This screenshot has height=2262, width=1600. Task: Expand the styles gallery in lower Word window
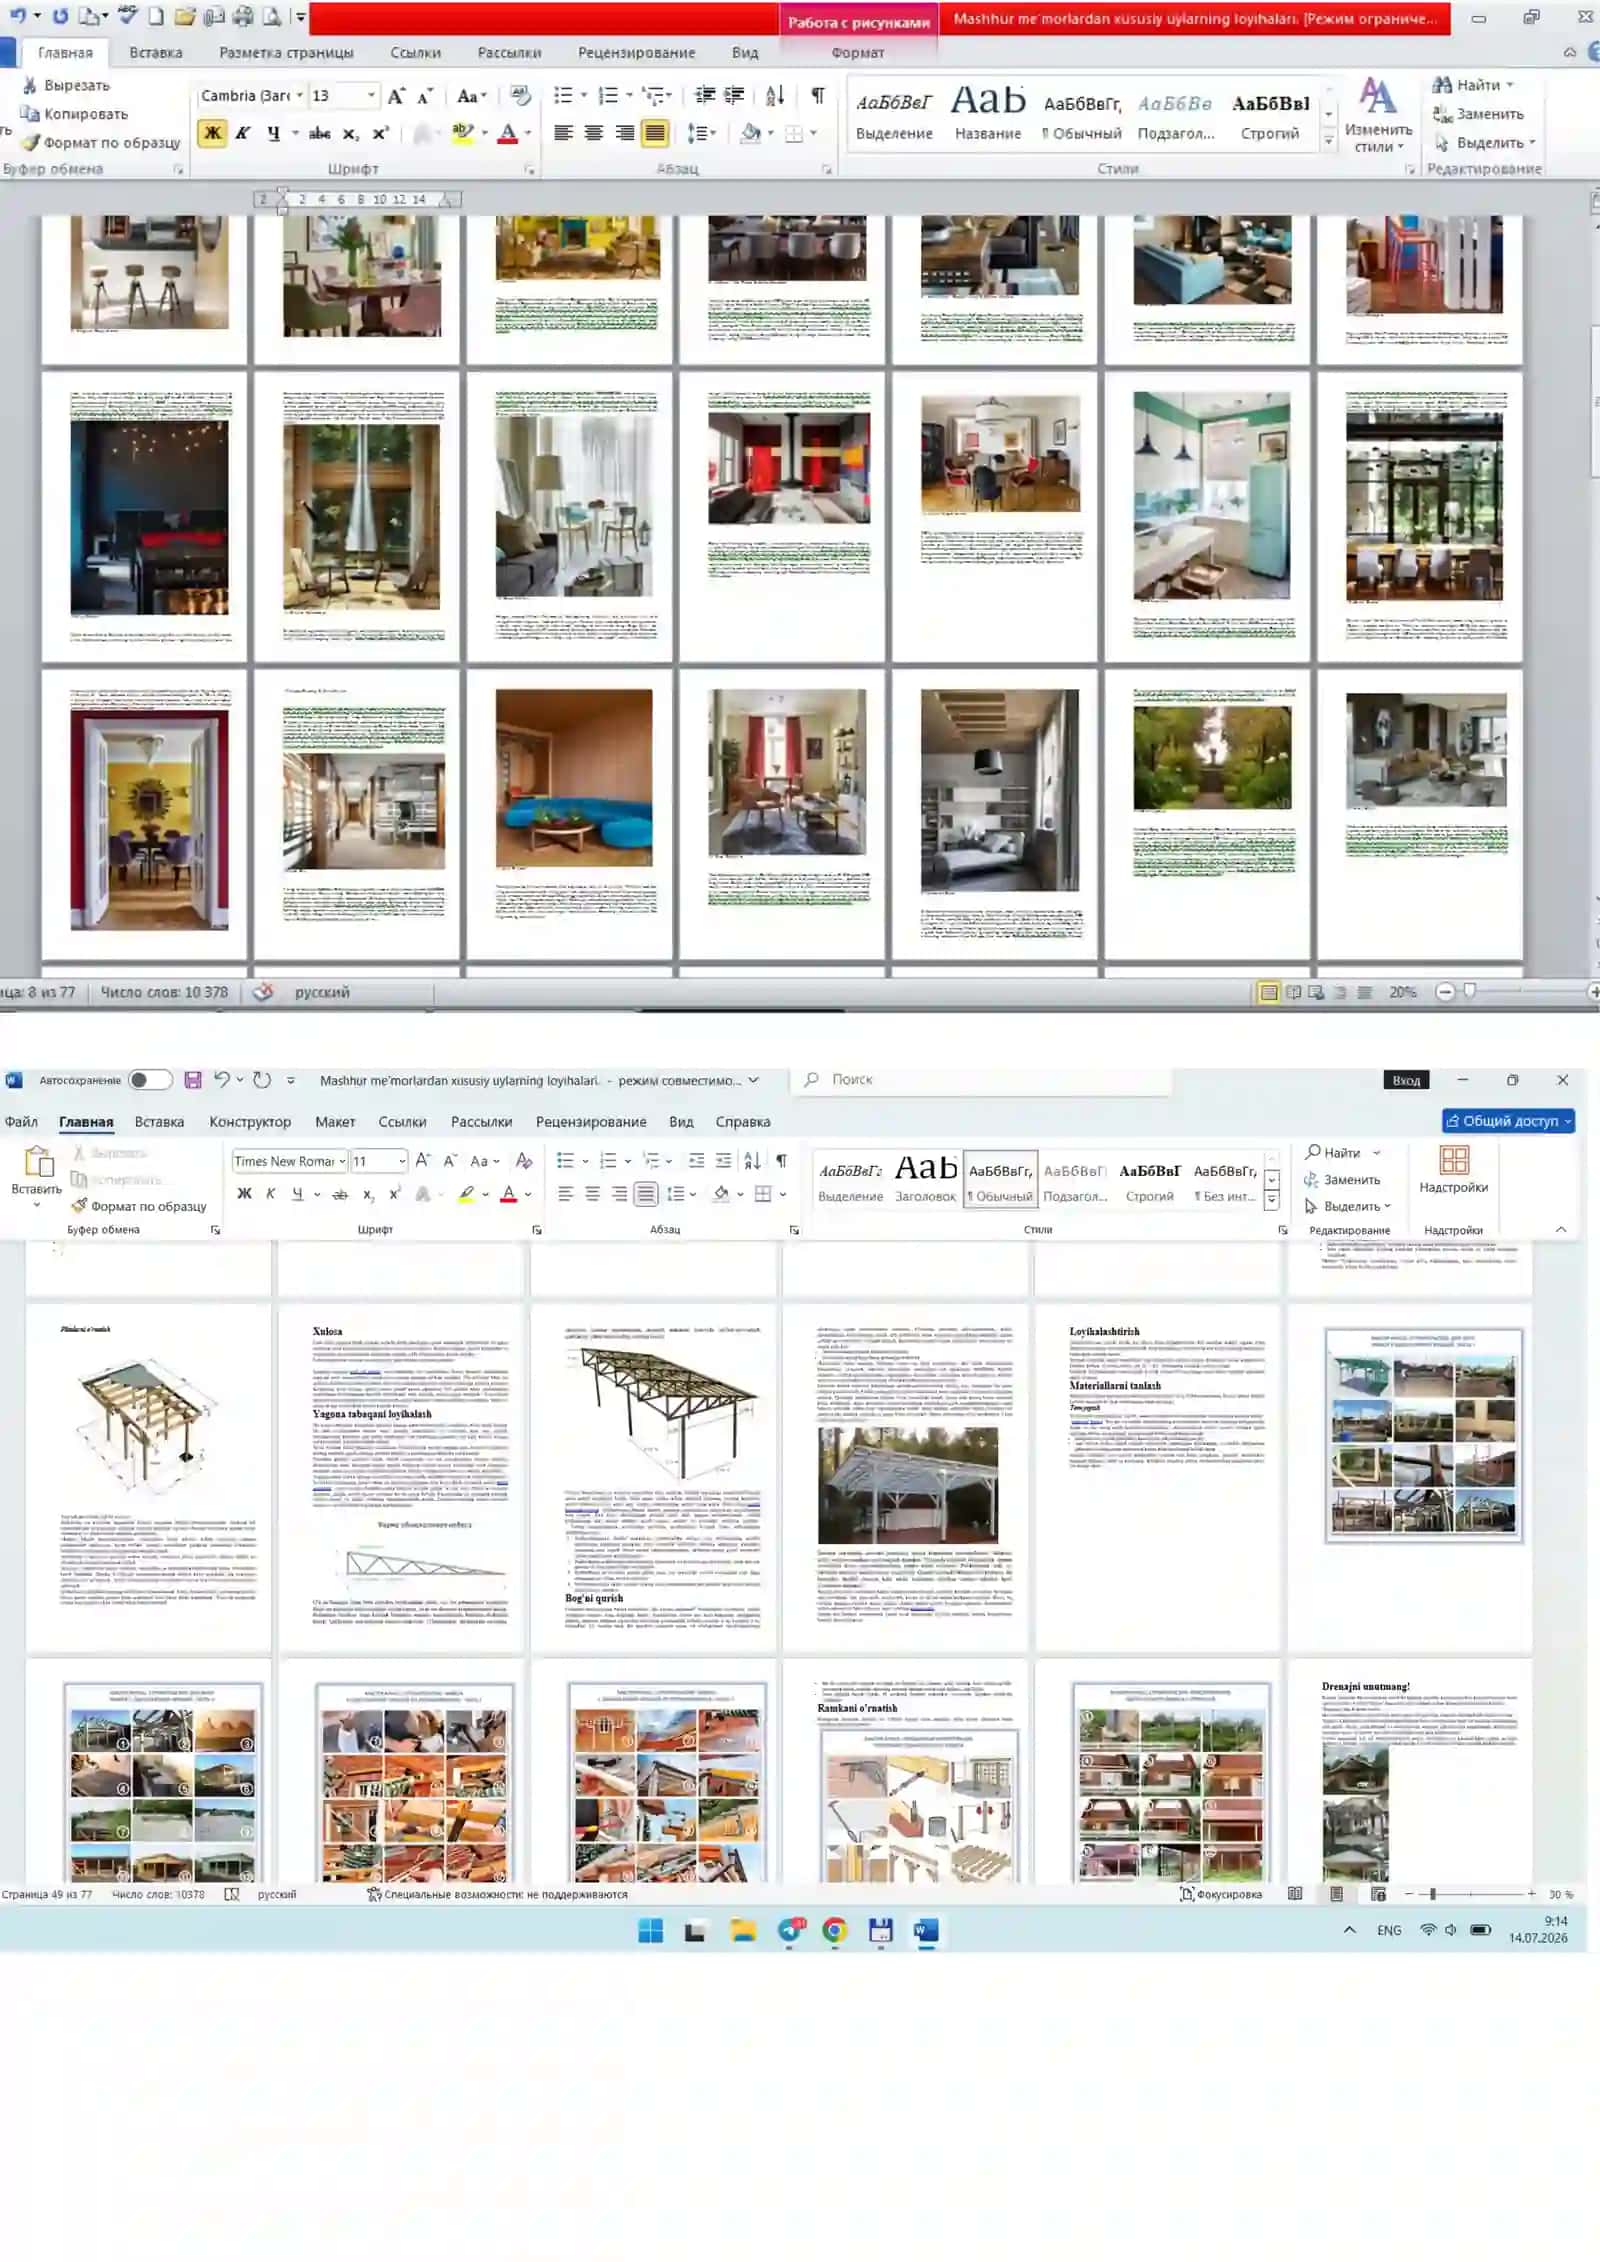pyautogui.click(x=1272, y=1200)
